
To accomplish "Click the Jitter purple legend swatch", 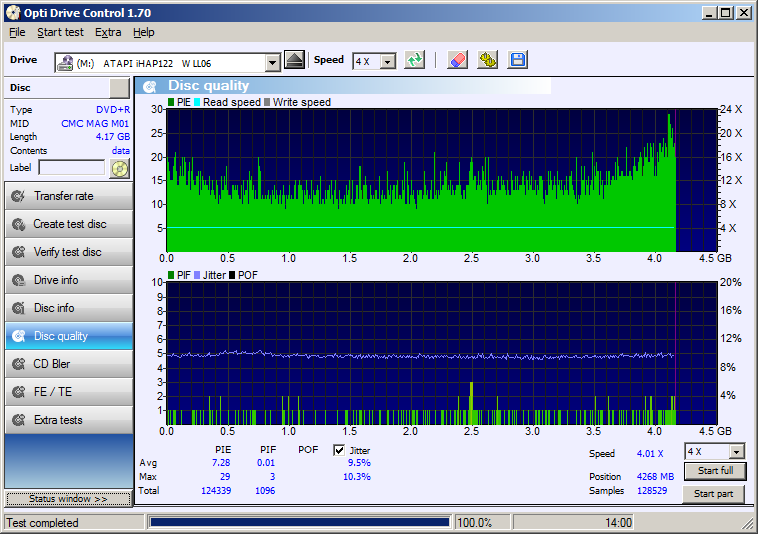I will [197, 275].
